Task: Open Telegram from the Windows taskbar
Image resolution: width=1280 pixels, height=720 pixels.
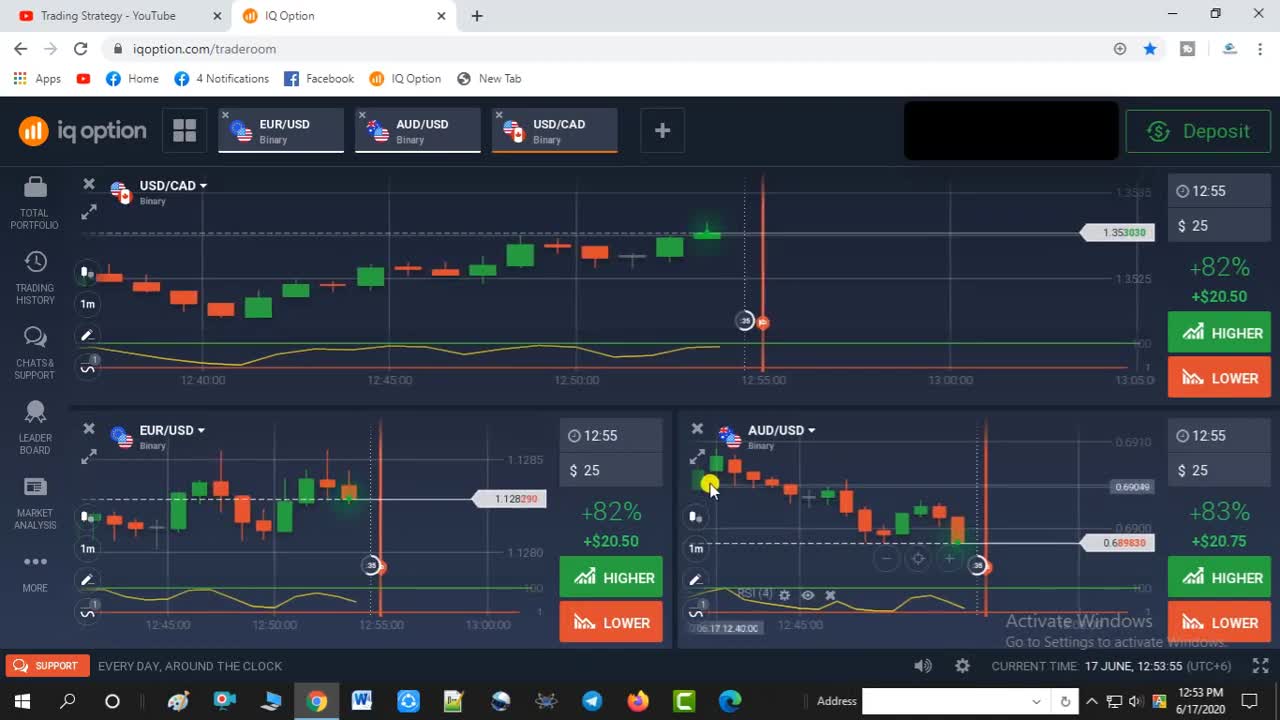Action: 592,701
